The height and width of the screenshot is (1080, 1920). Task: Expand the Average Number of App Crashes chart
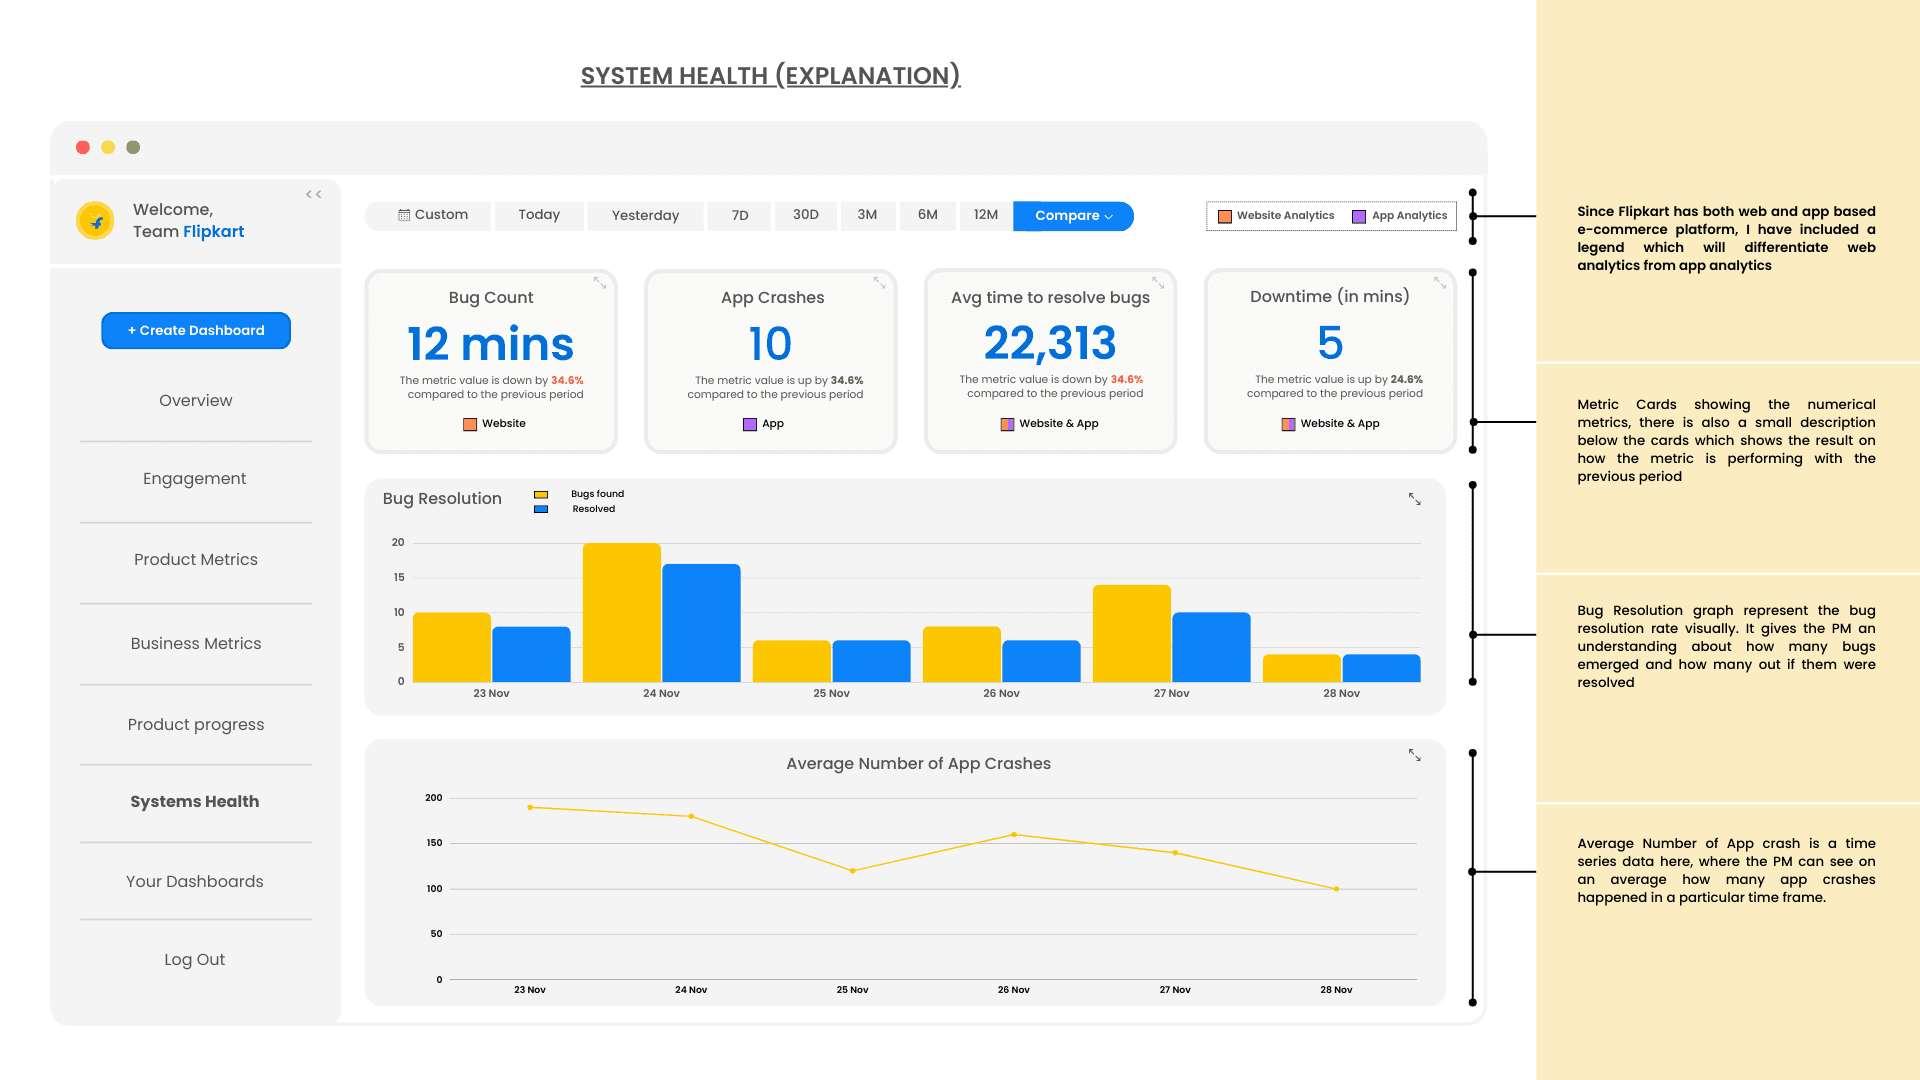[x=1415, y=755]
